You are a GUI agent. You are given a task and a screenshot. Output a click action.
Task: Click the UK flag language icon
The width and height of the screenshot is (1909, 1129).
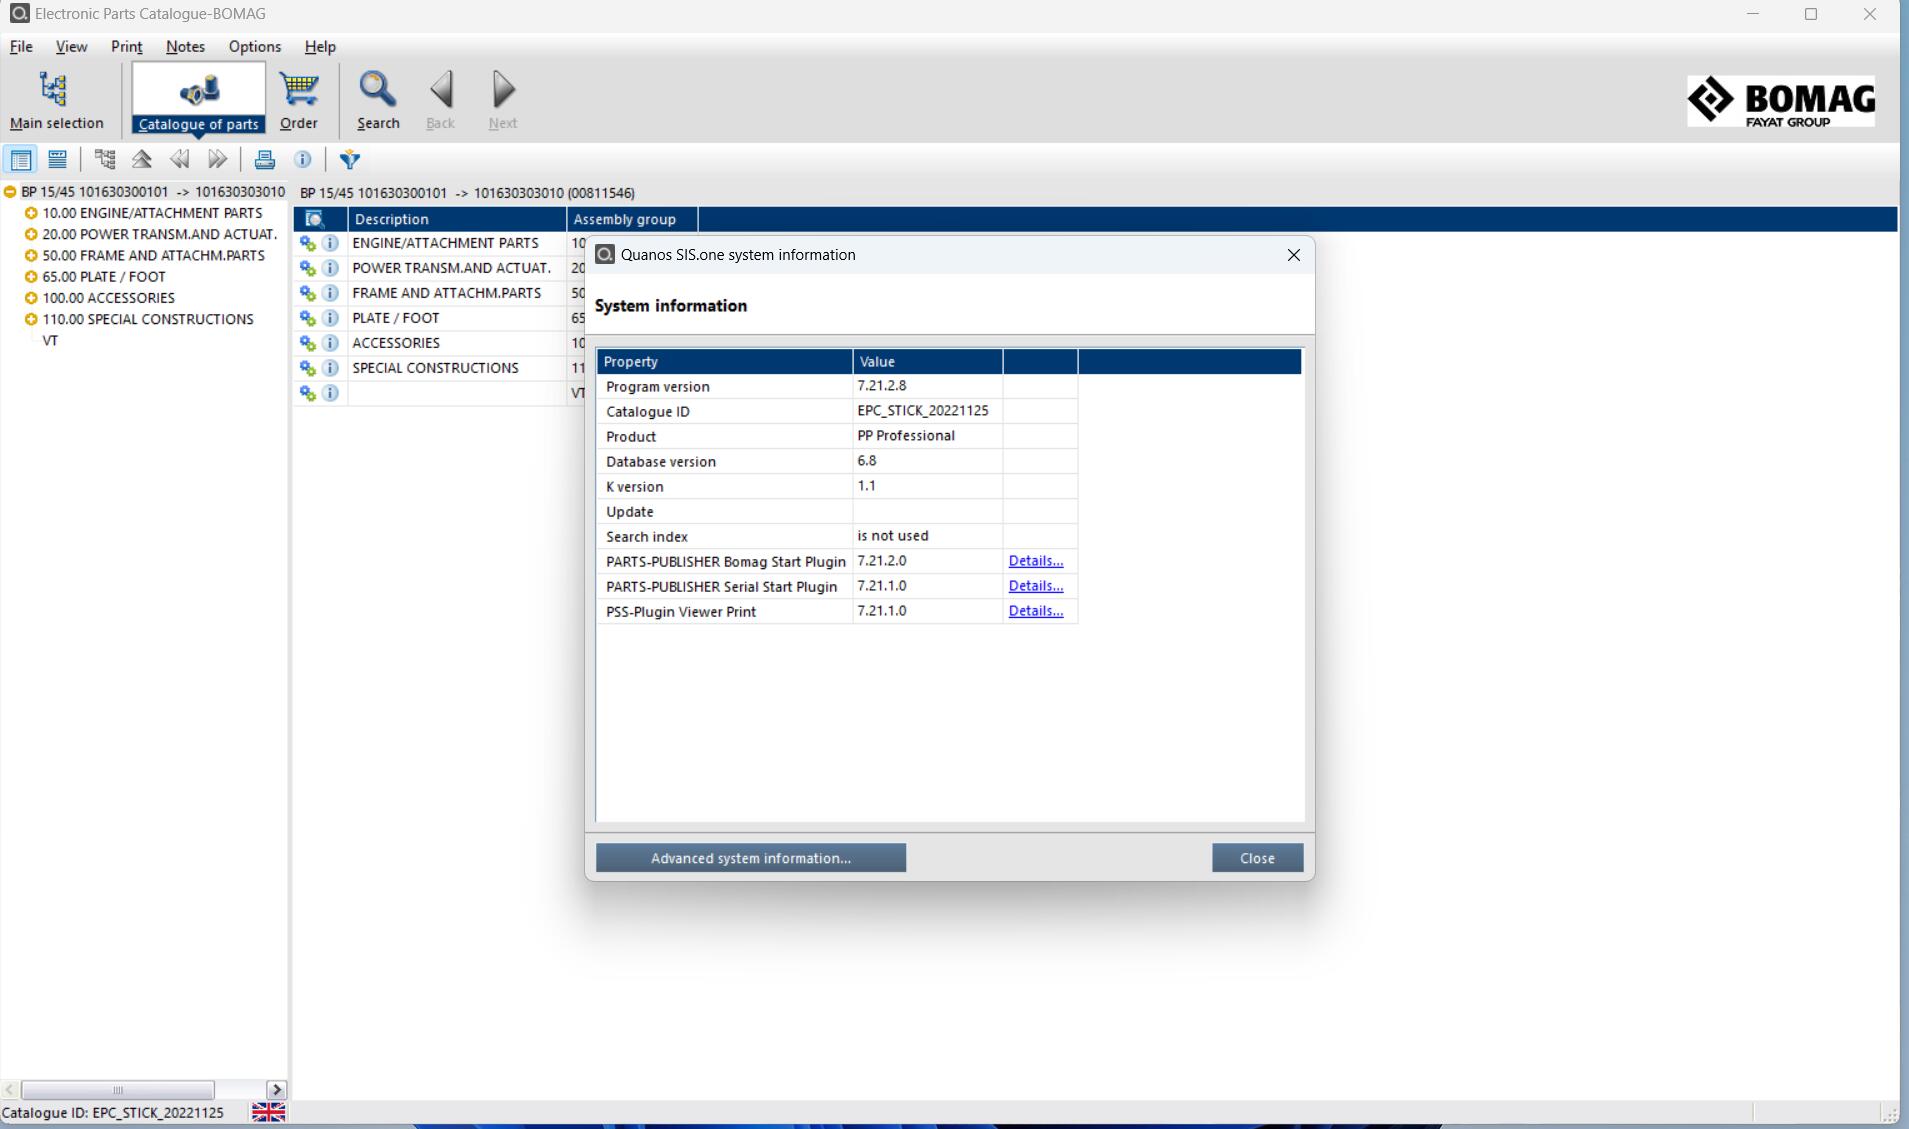[x=268, y=1112]
